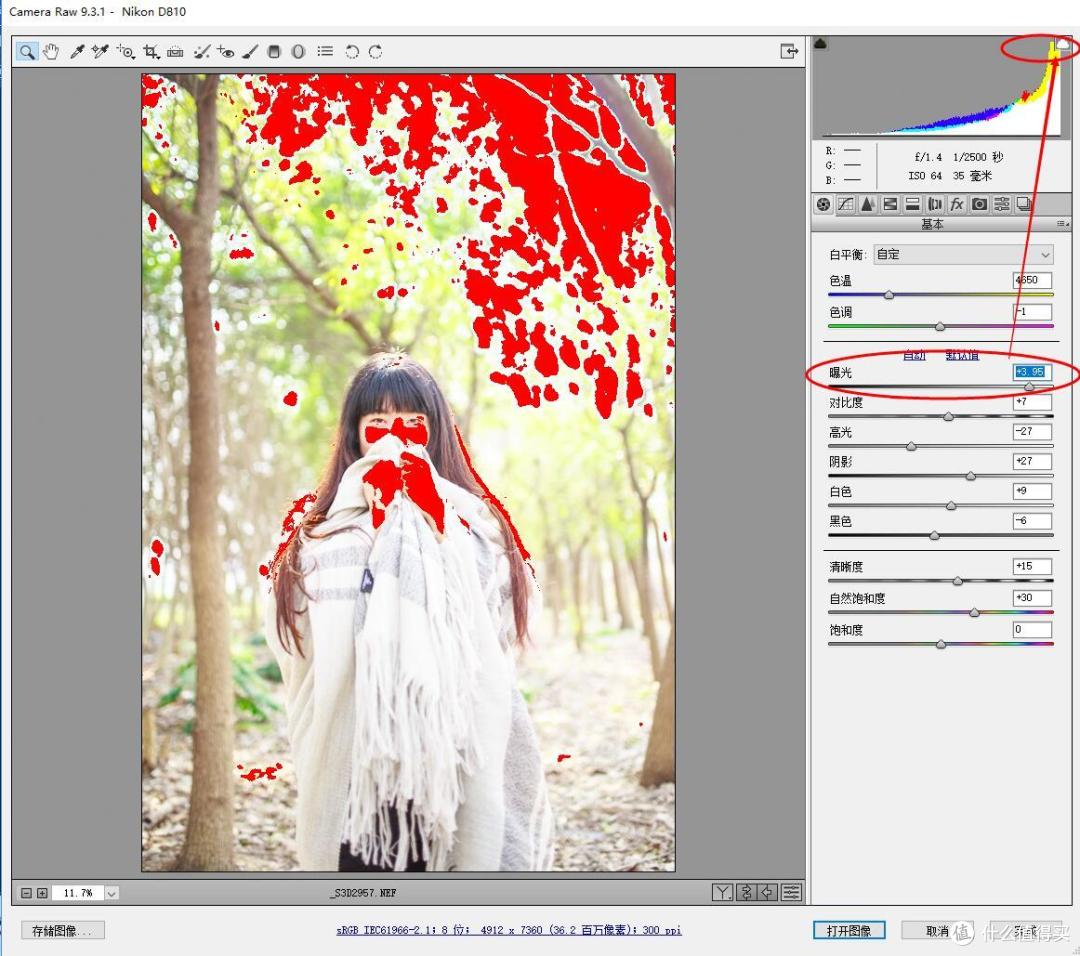Image resolution: width=1080 pixels, height=956 pixels.
Task: Select the Red Eye Removal tool
Action: 225,52
